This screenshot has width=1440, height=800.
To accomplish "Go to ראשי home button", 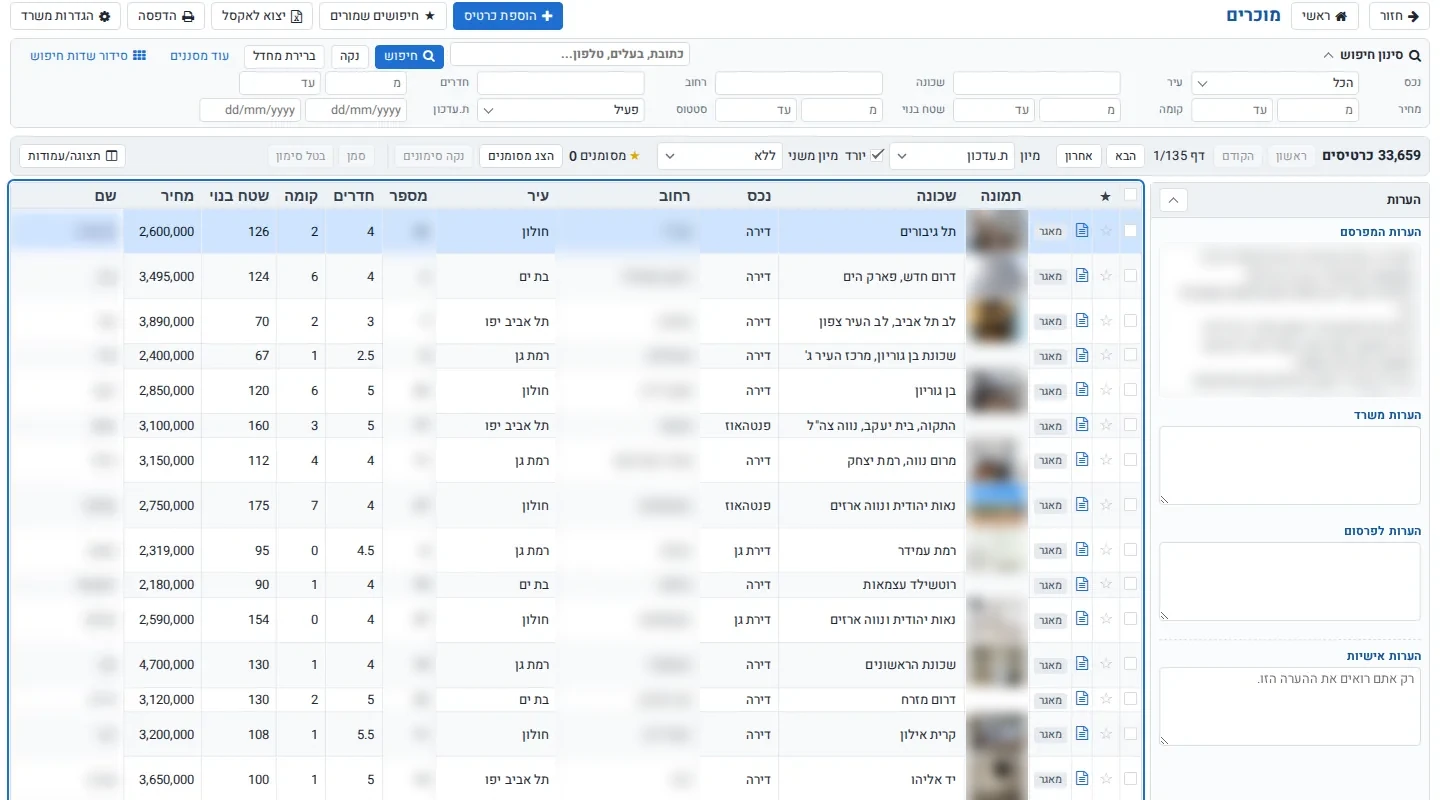I will [x=1325, y=16].
